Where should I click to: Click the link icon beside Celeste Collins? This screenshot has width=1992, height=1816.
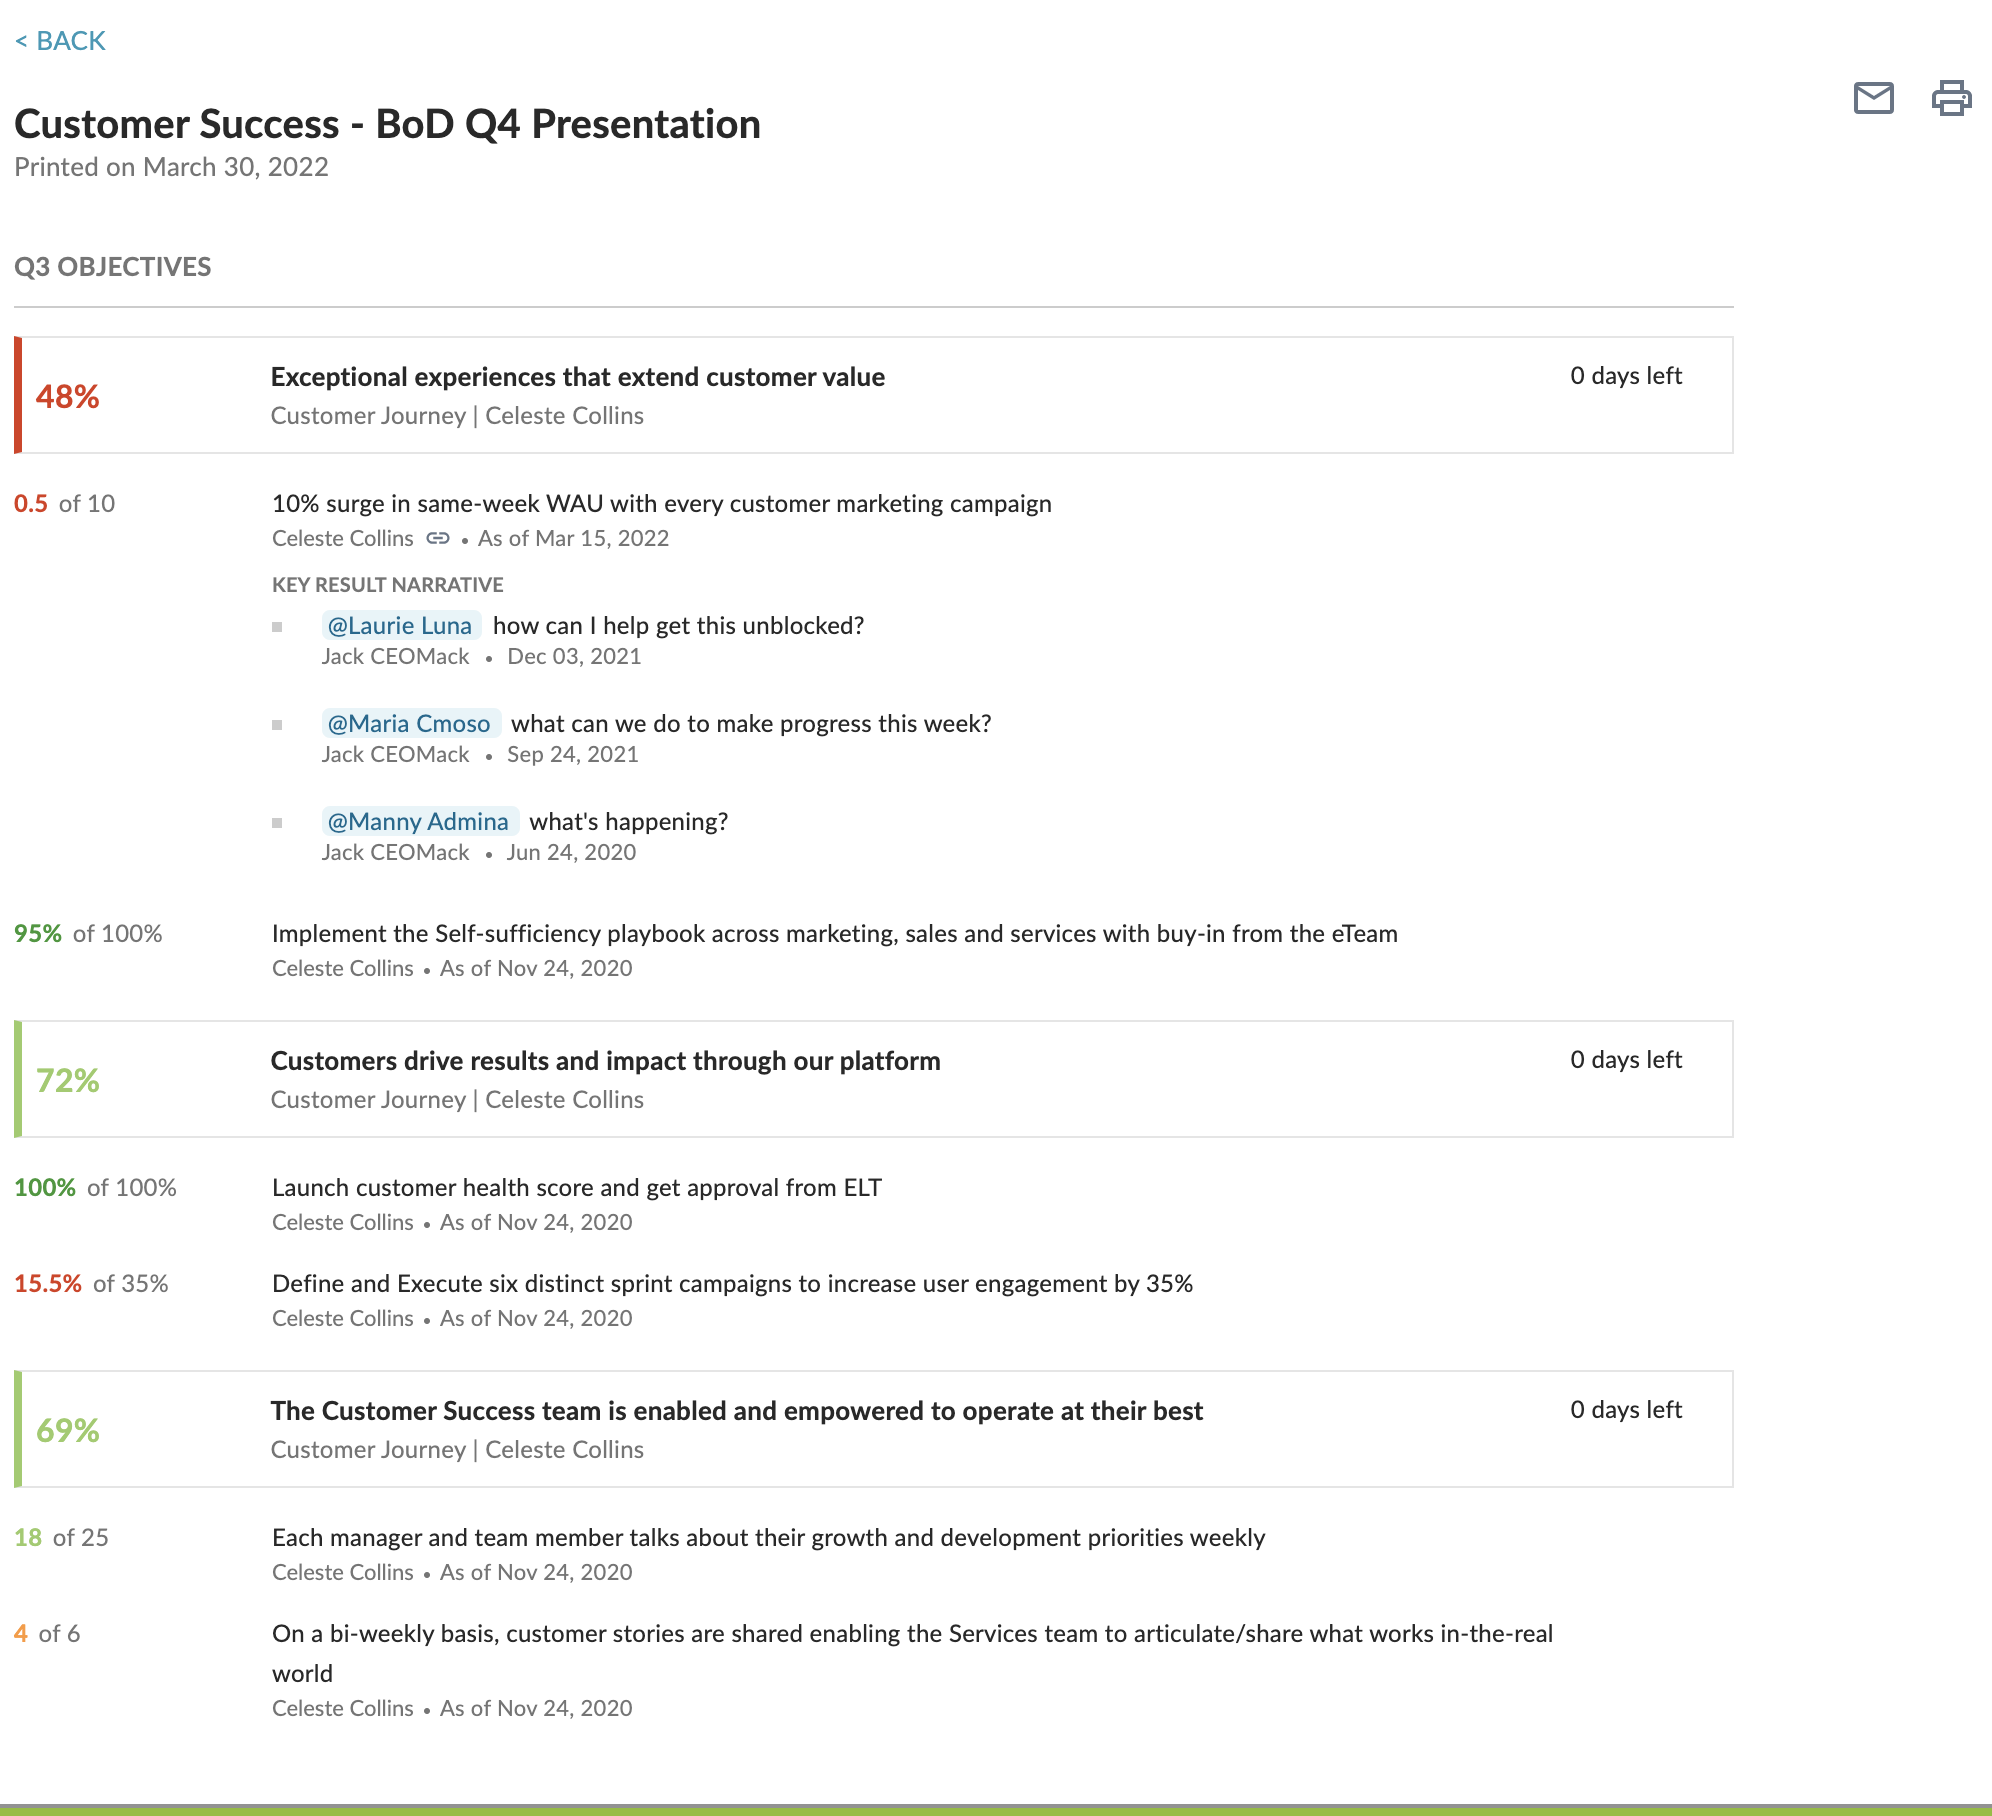click(x=438, y=538)
